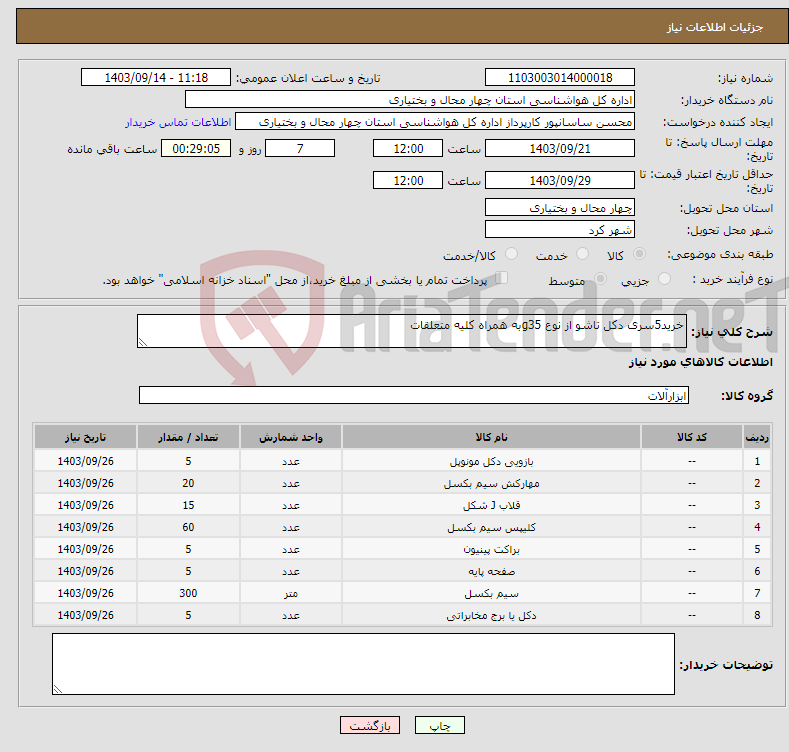Click the price validity 12:00 time field
Image resolution: width=789 pixels, height=752 pixels.
coord(408,180)
